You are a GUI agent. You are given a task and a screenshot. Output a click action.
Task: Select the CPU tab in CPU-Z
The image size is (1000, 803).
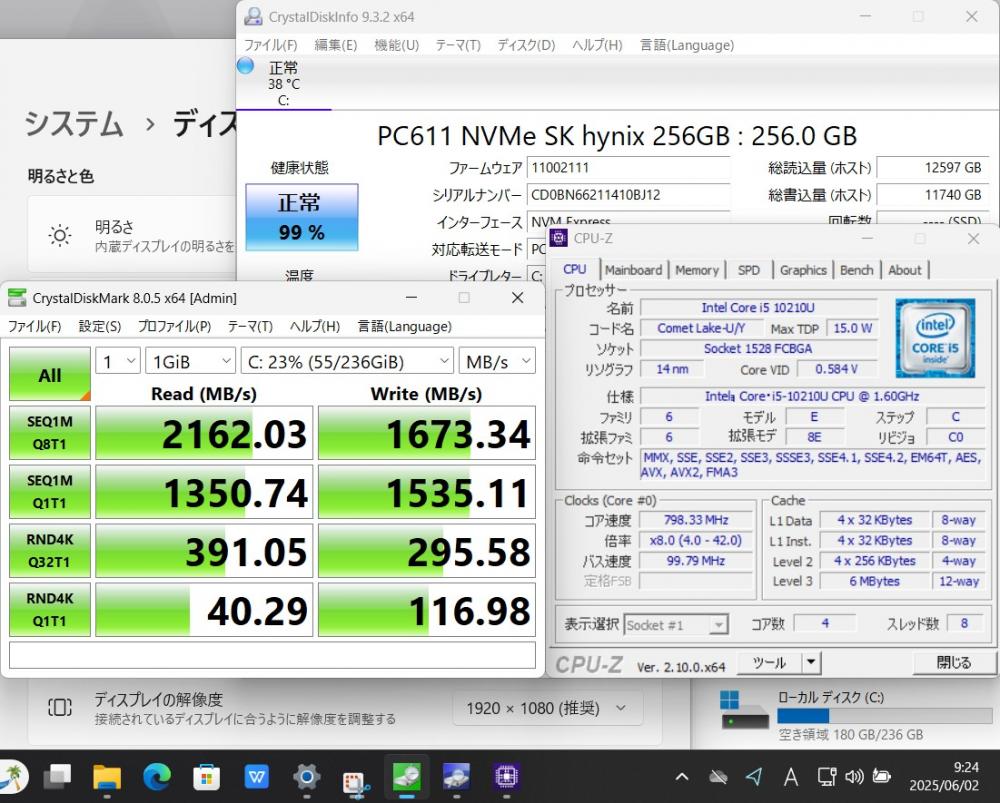[x=575, y=269]
